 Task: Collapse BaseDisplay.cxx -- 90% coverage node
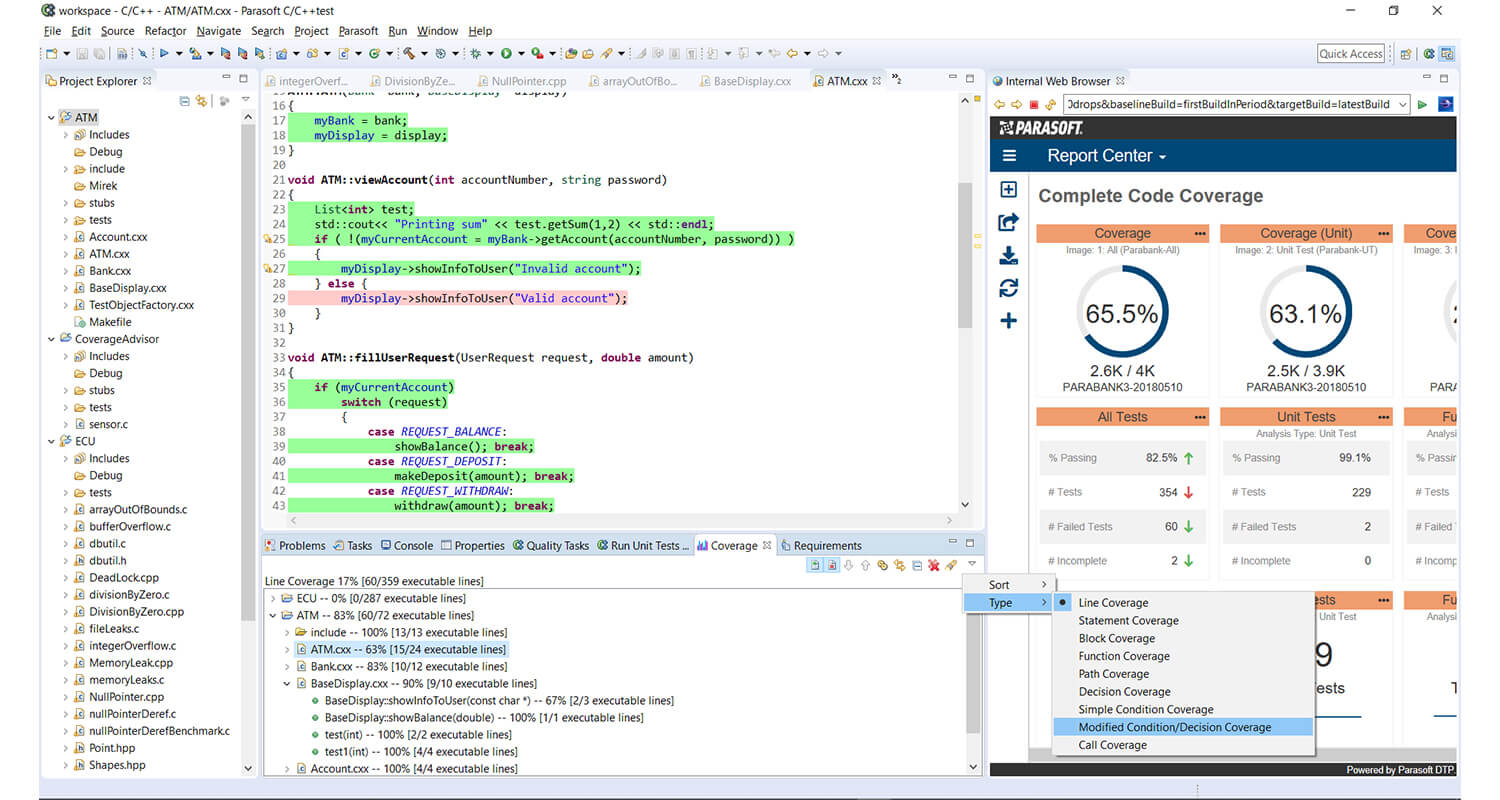pyautogui.click(x=288, y=684)
